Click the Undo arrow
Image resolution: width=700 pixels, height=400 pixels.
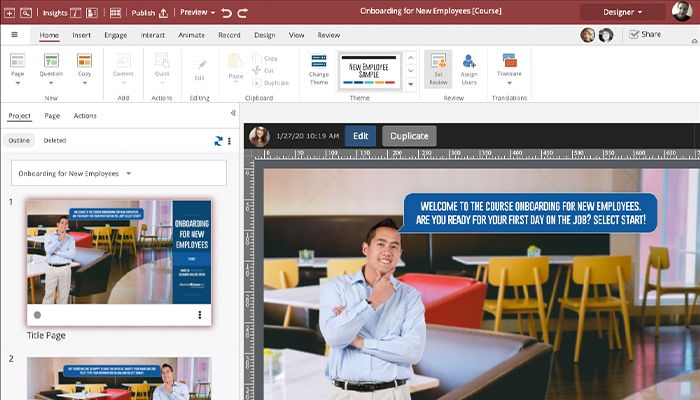[226, 13]
